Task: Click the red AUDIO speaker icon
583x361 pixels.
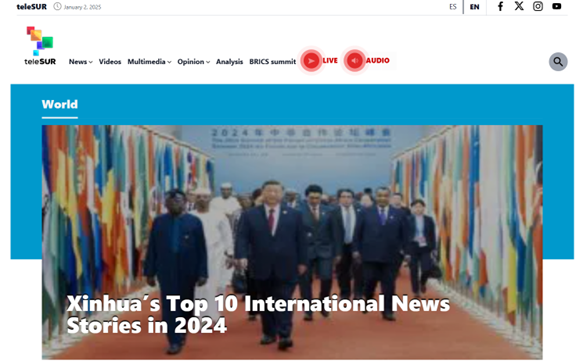Action: tap(355, 61)
